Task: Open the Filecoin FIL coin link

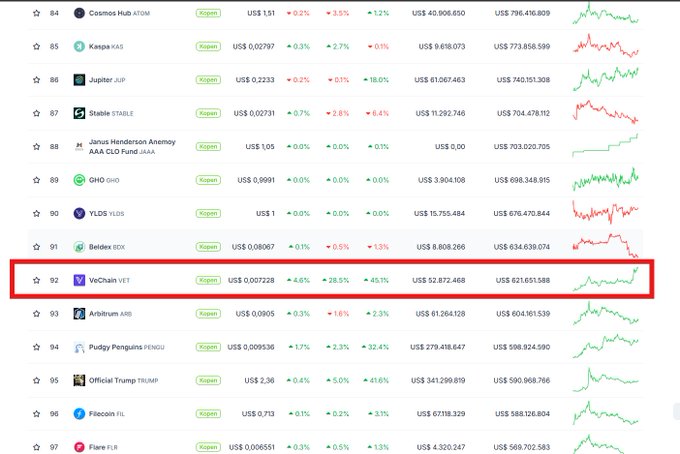Action: click(x=107, y=414)
